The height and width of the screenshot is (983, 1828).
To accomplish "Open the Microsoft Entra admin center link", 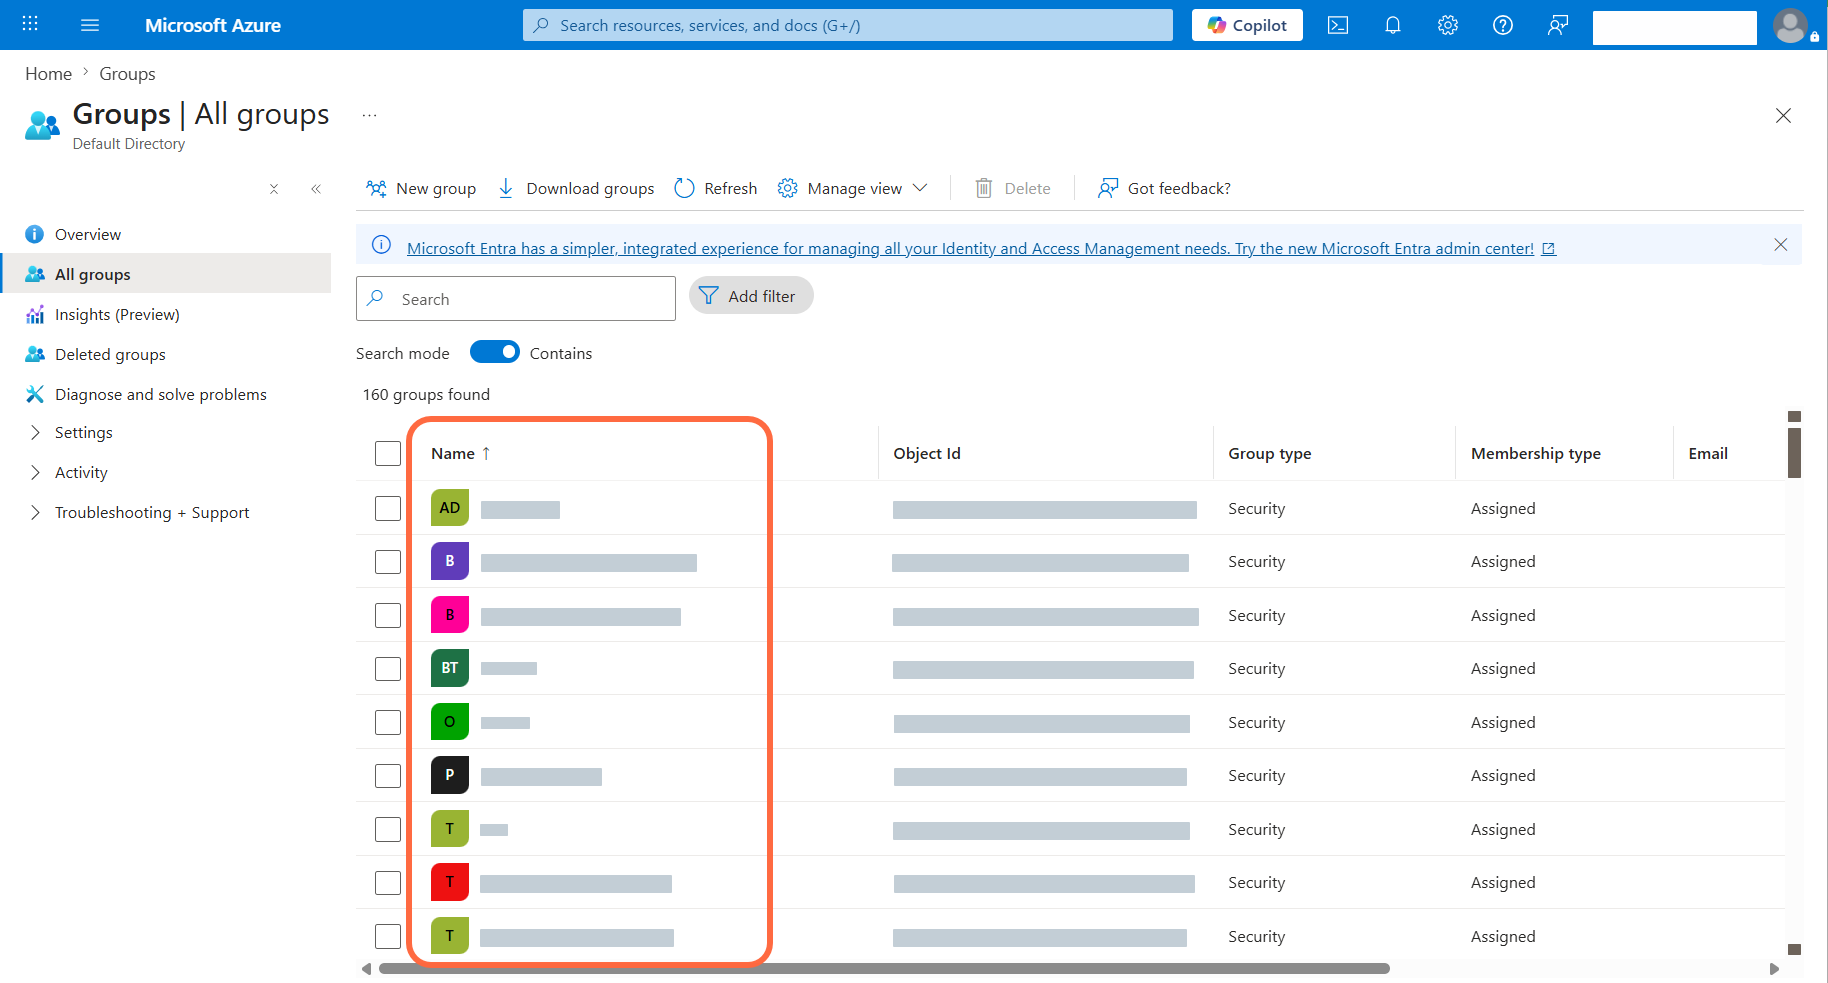I will [981, 248].
